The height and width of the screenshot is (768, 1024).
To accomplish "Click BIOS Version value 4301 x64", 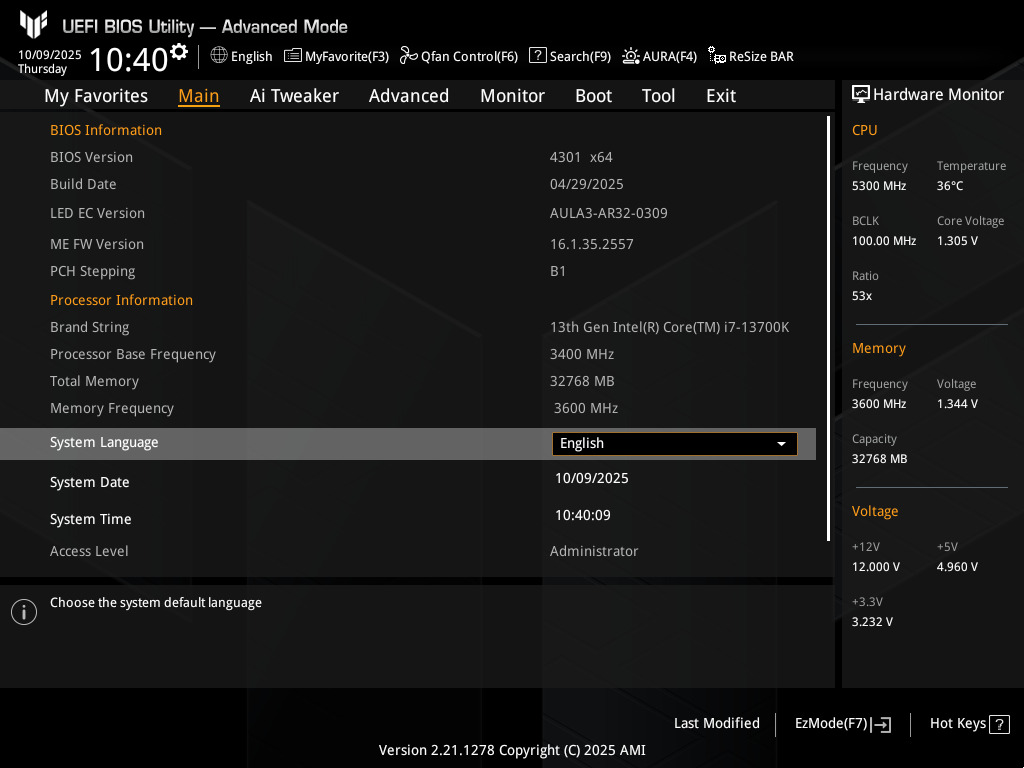I will 581,157.
